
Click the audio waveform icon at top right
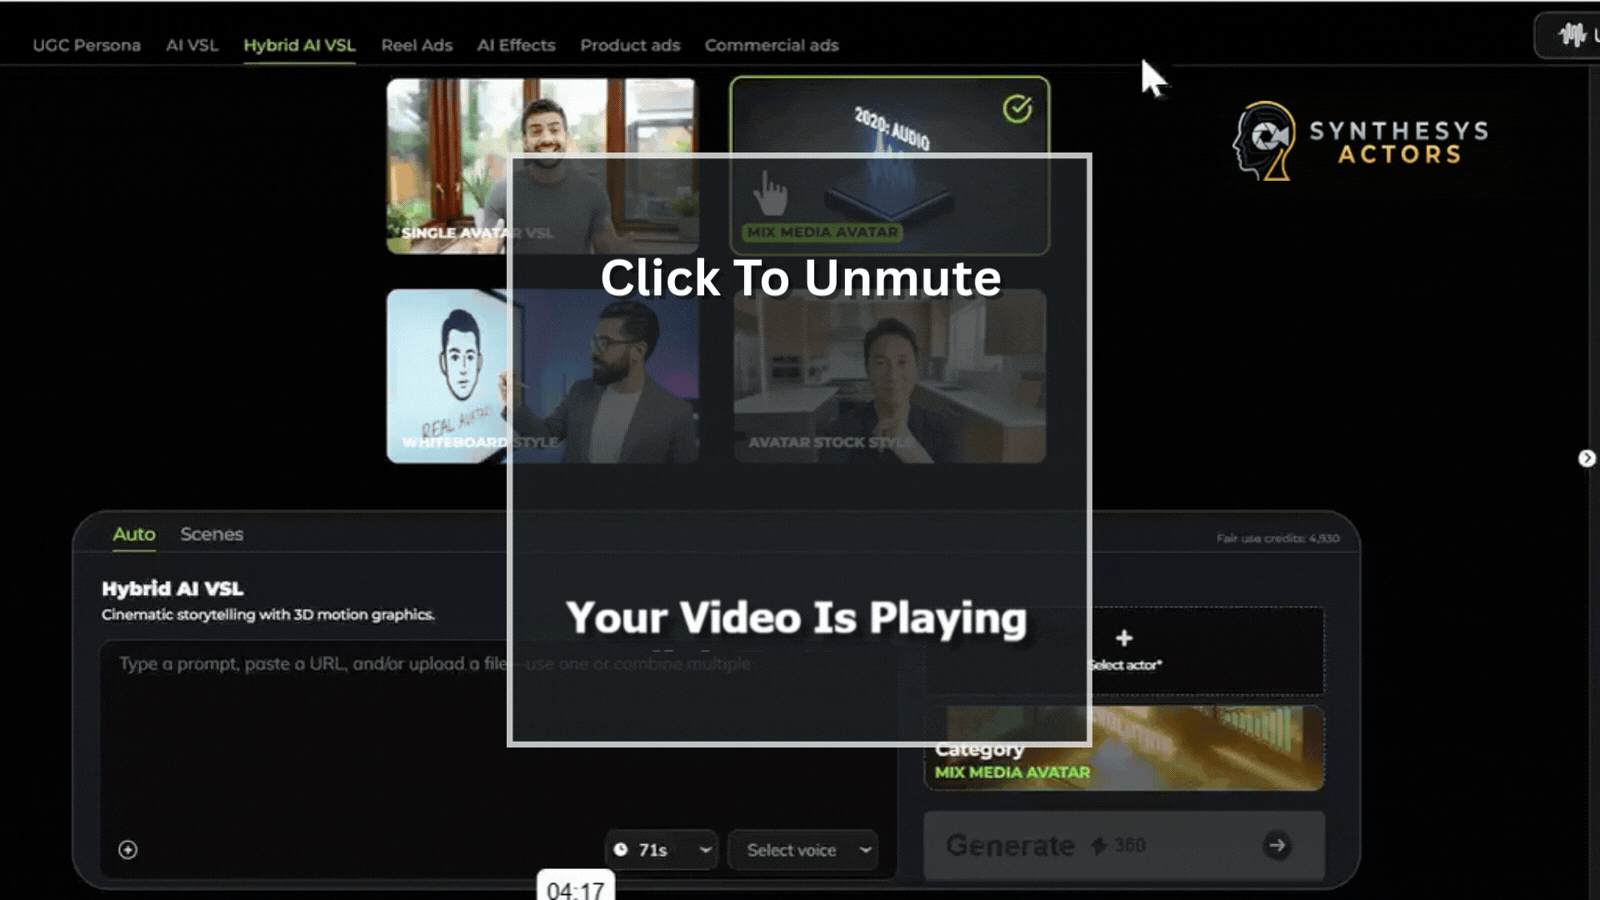coord(1572,36)
